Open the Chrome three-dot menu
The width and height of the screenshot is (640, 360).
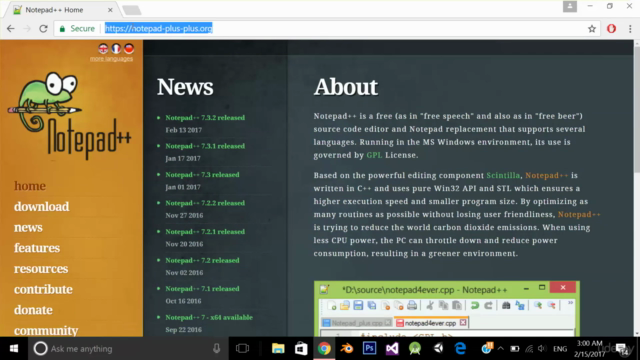tap(630, 29)
